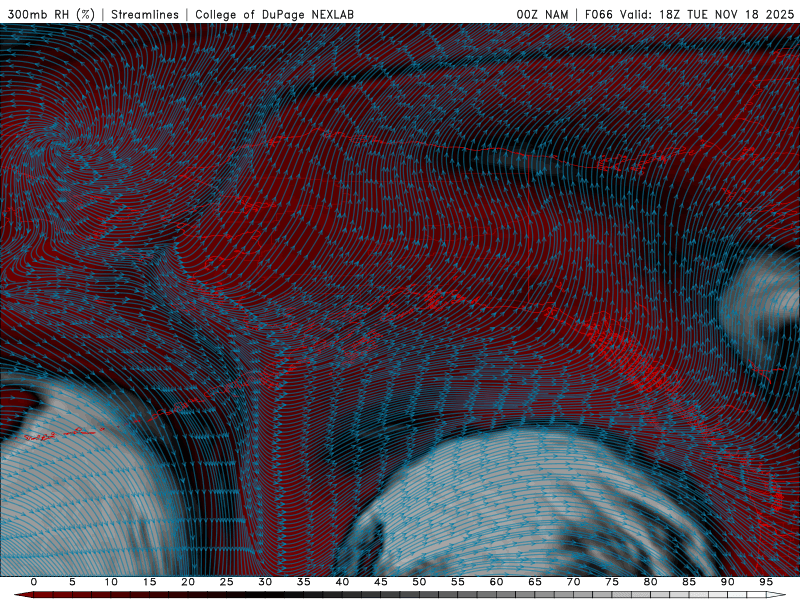Click the '55' label on the color scale
The image size is (800, 600).
pyautogui.click(x=457, y=582)
